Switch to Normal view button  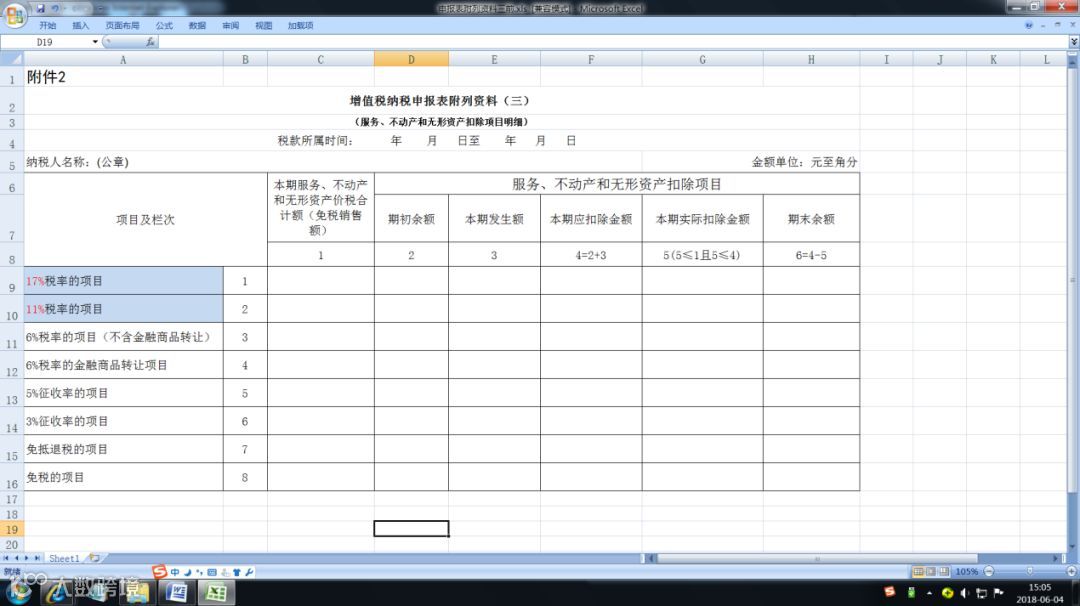pyautogui.click(x=918, y=572)
